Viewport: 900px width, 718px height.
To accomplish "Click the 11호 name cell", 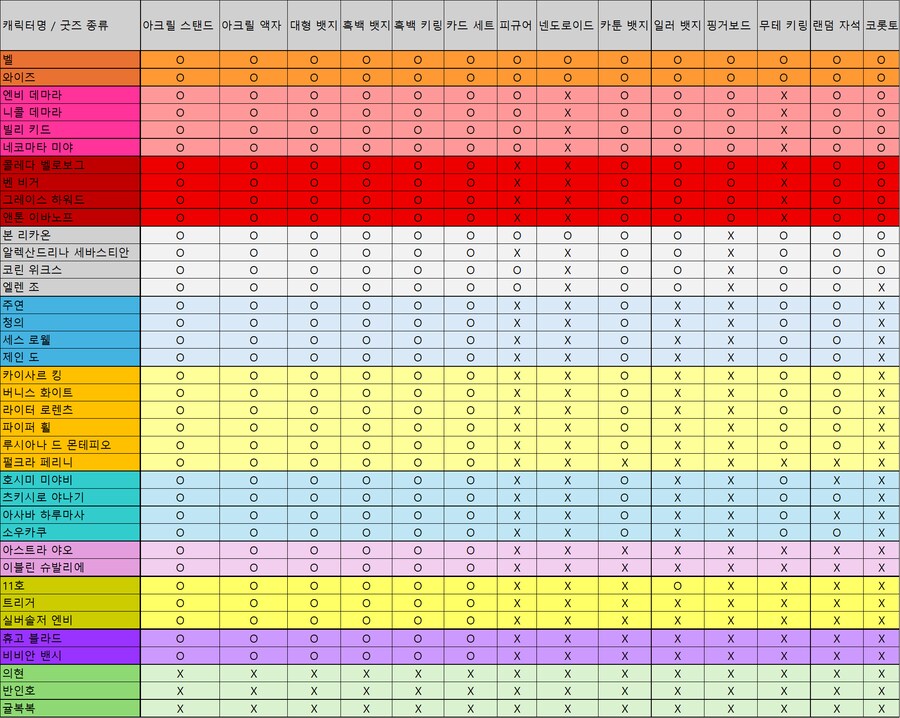I will click(70, 585).
